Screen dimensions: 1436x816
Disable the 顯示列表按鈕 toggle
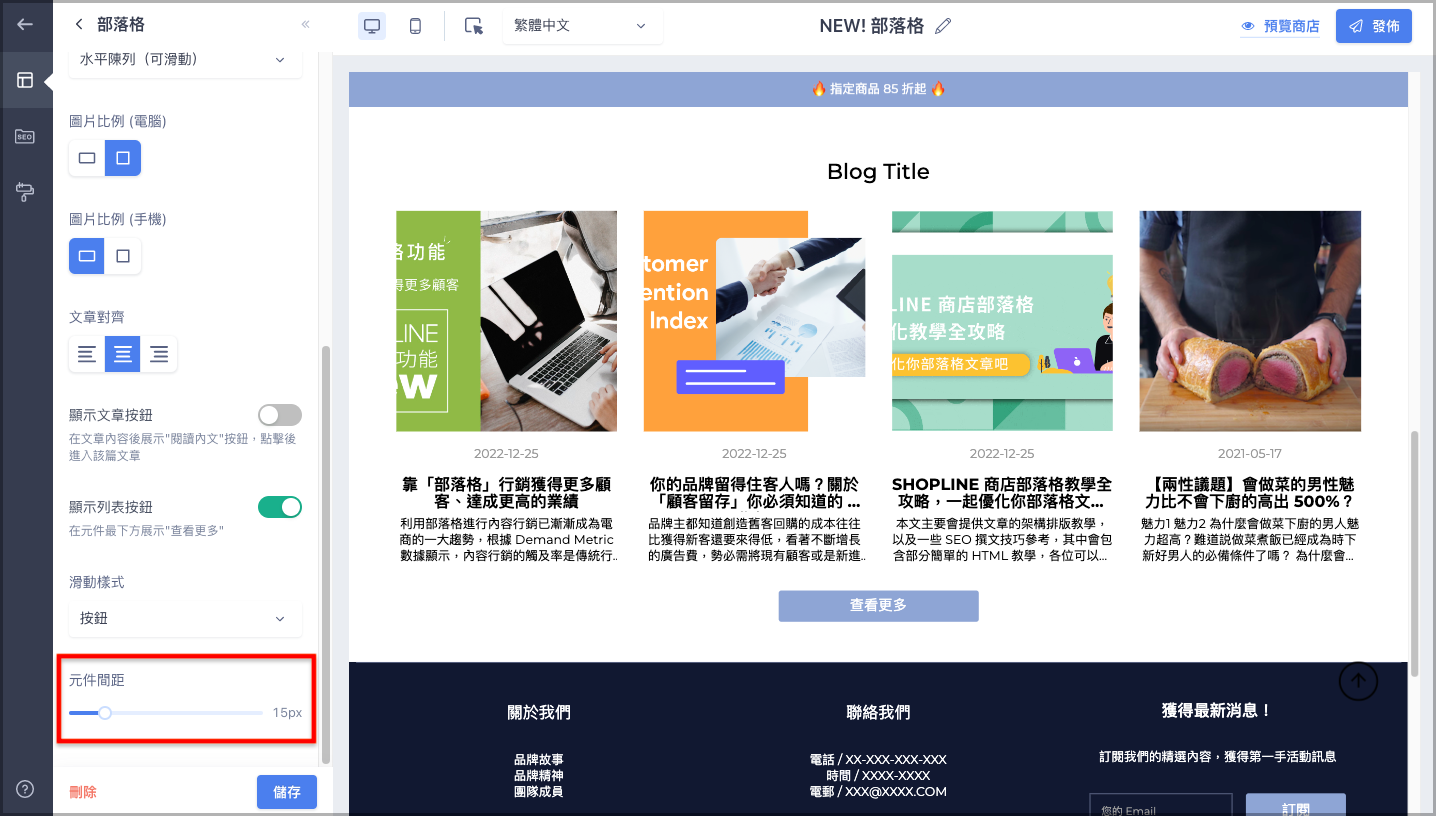[280, 507]
